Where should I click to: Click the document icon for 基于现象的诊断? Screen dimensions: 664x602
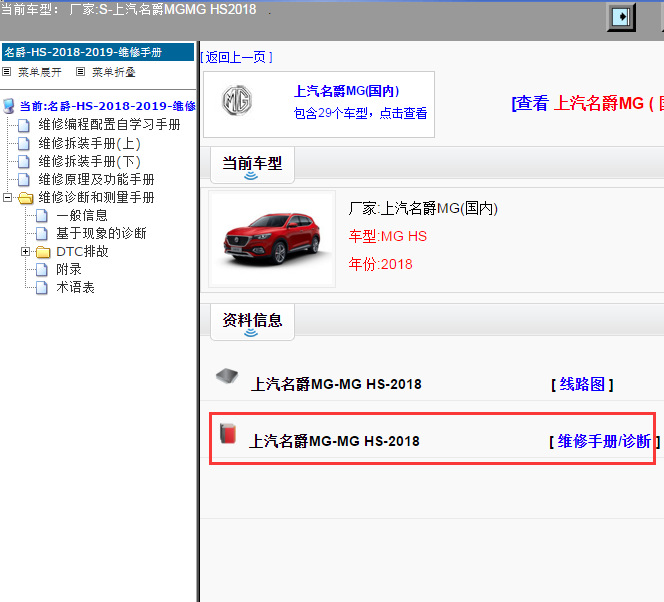click(42, 233)
